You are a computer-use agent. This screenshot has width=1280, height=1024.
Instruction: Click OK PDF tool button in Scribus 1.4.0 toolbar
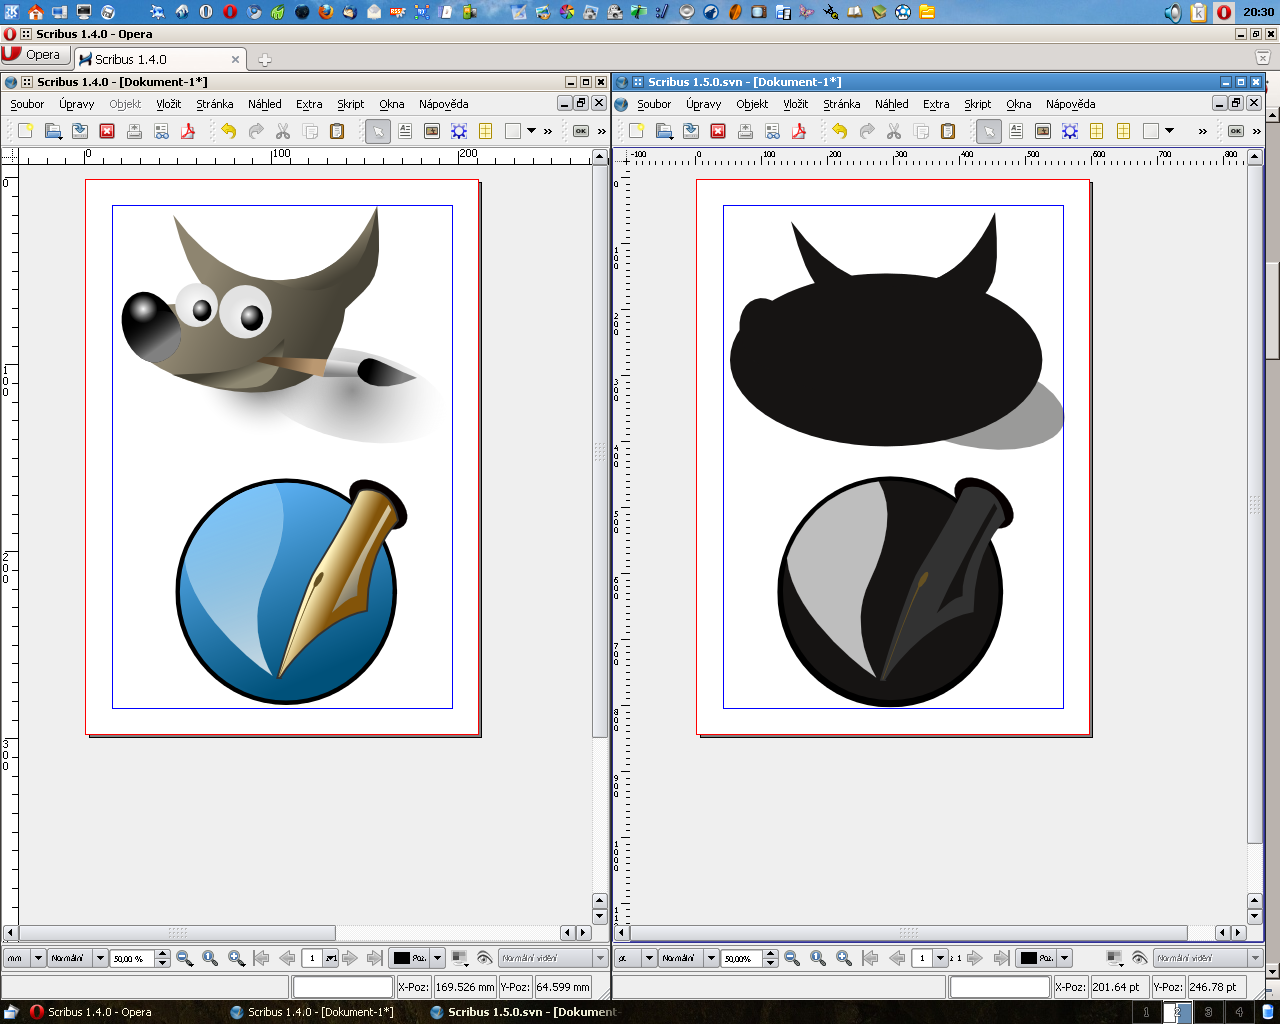580,131
